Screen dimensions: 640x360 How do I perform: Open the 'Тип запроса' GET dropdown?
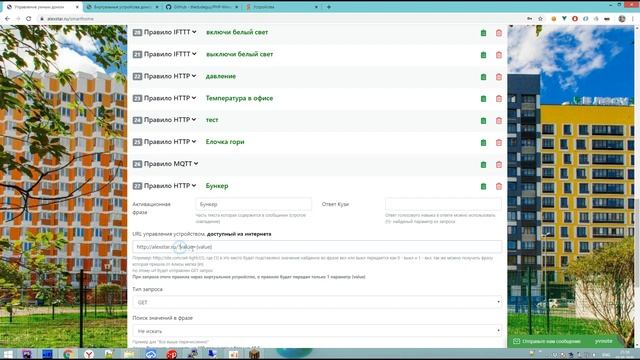[317, 302]
